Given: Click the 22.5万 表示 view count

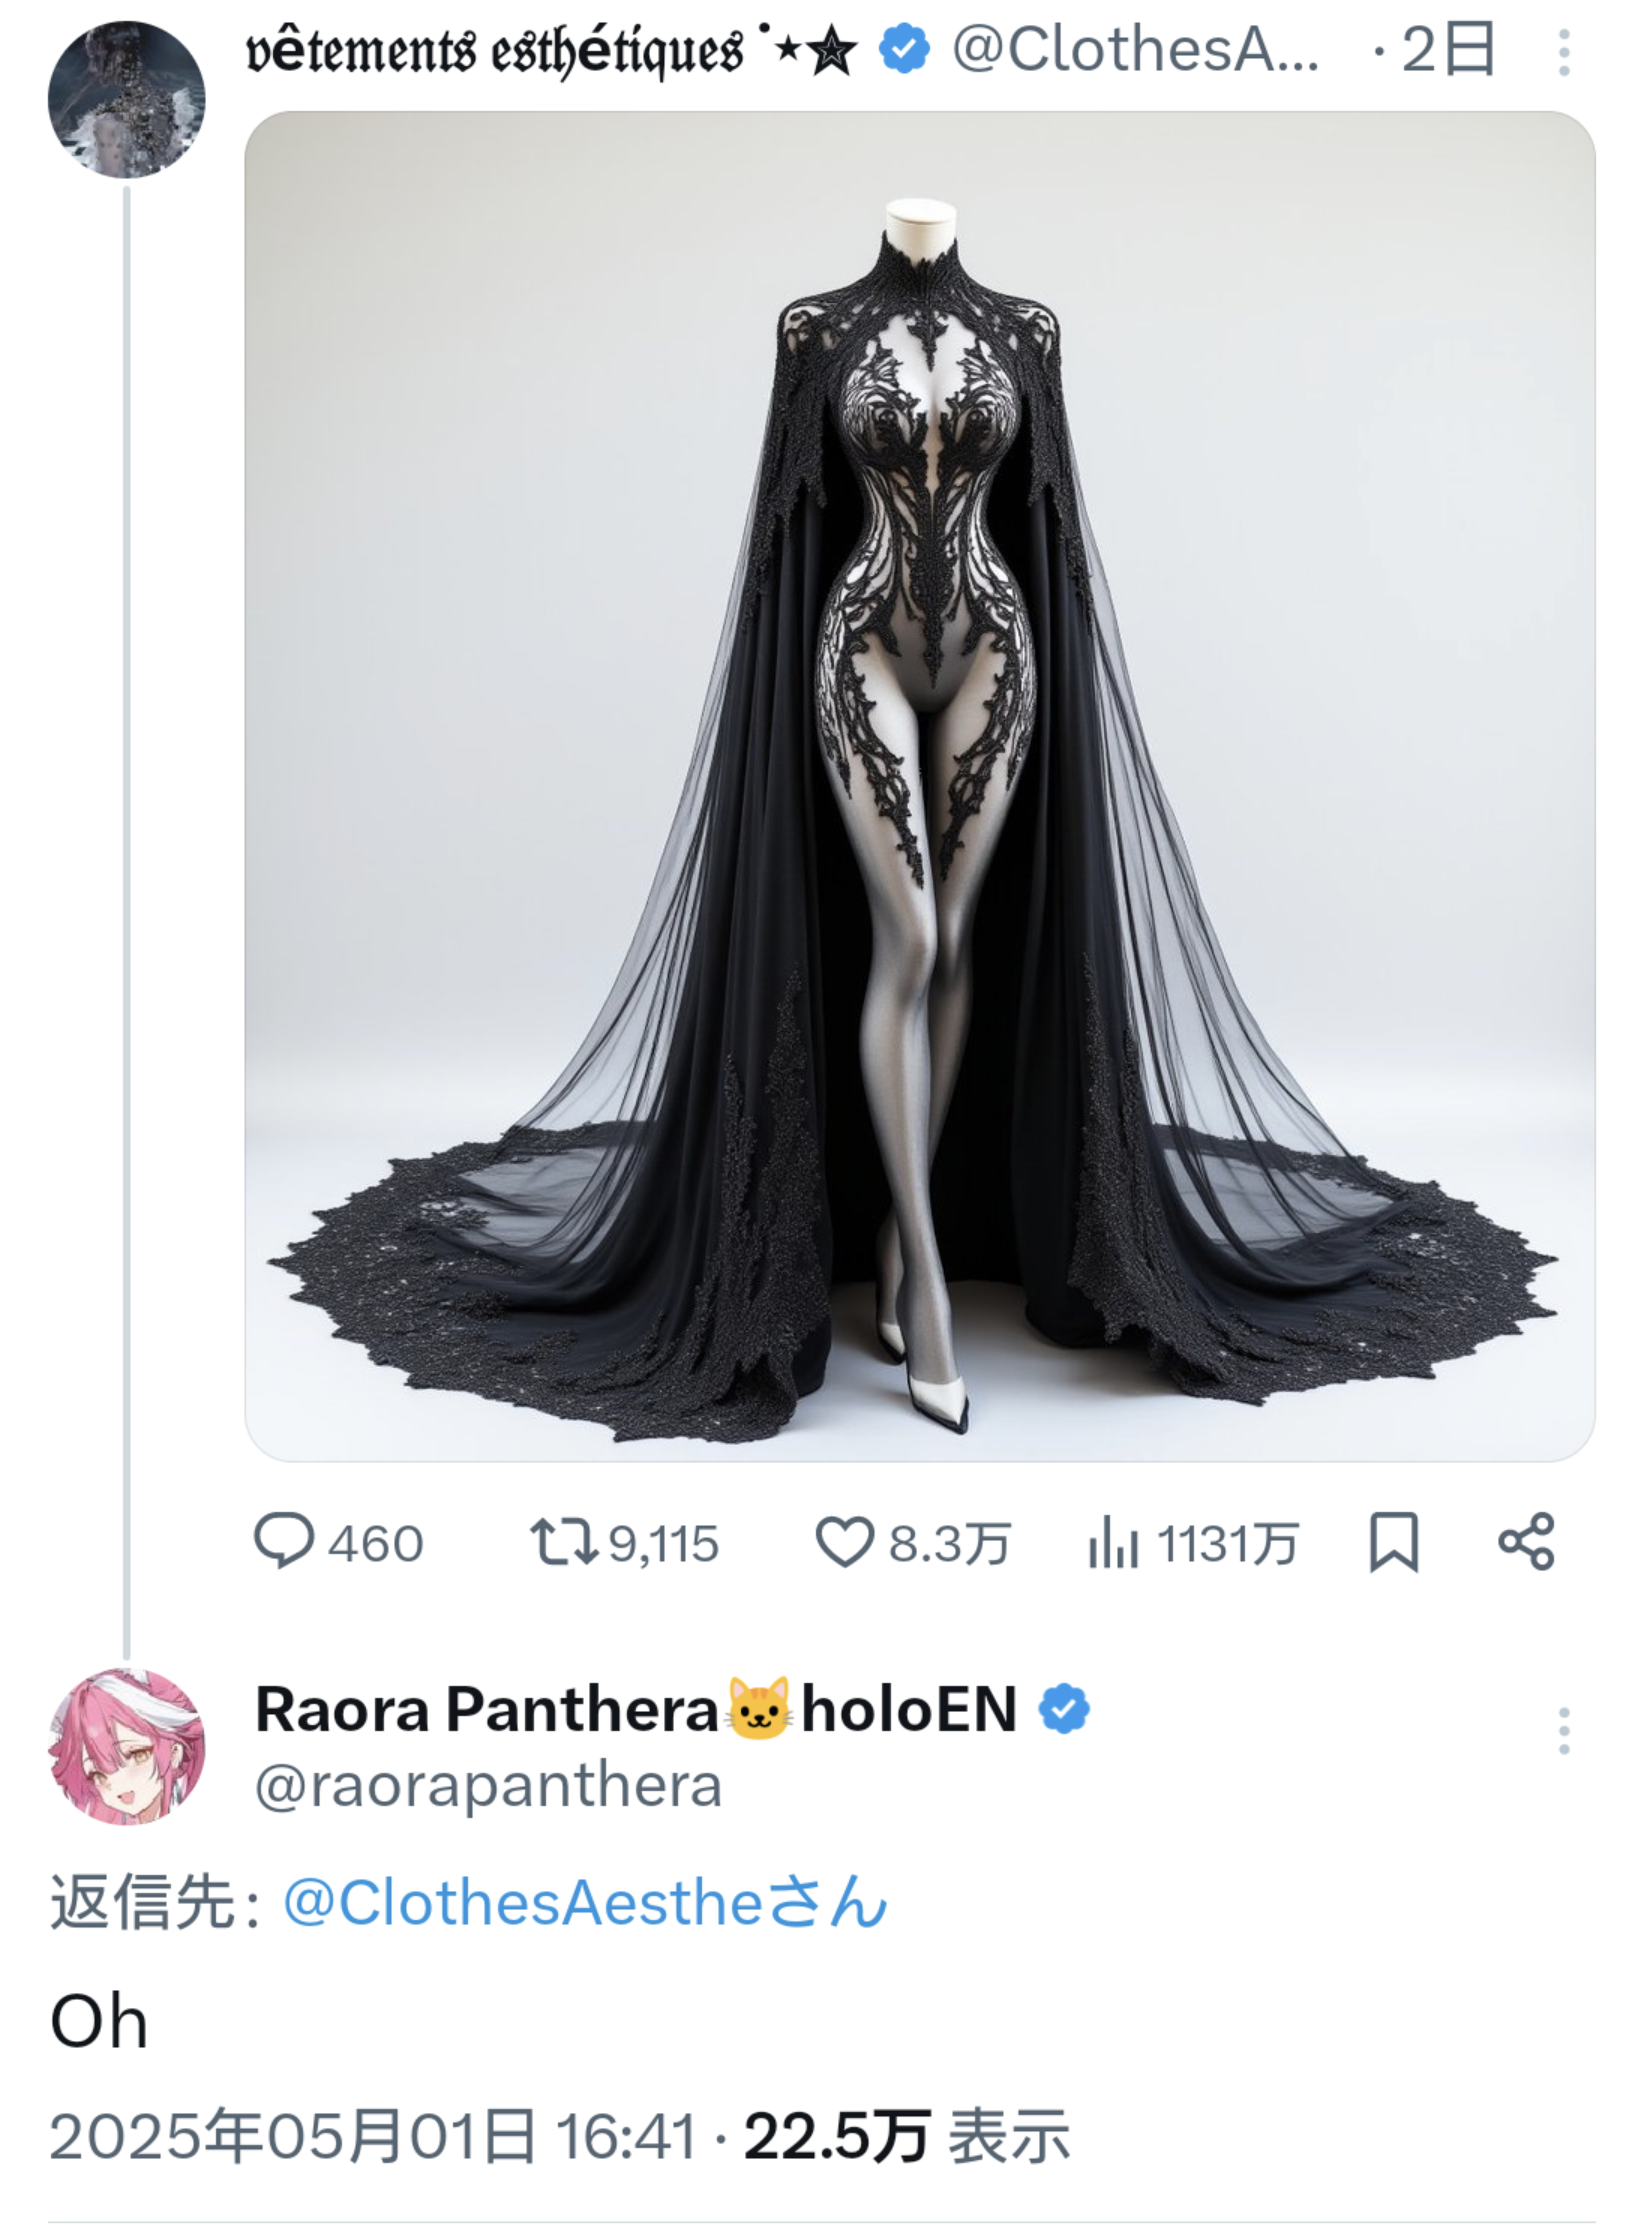Looking at the screenshot, I should pyautogui.click(x=906, y=2137).
